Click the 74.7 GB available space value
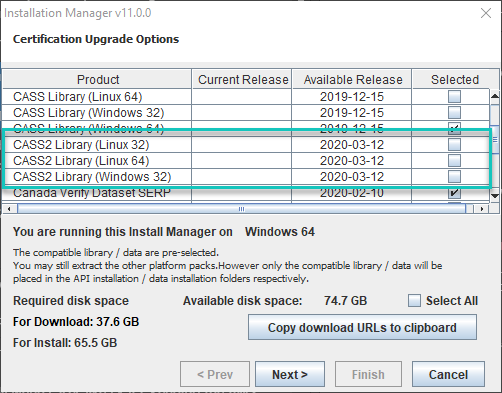Image resolution: width=502 pixels, height=393 pixels. pyautogui.click(x=345, y=301)
